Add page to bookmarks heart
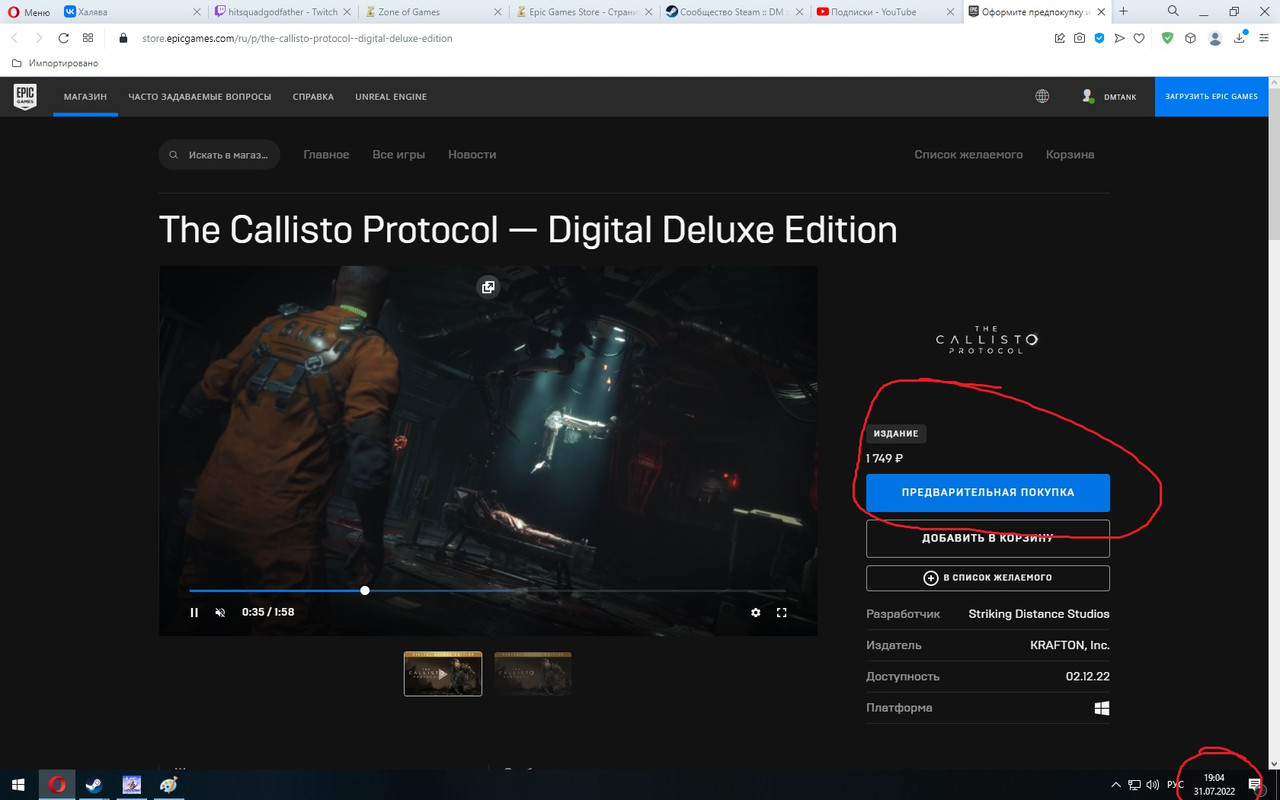 (1140, 38)
